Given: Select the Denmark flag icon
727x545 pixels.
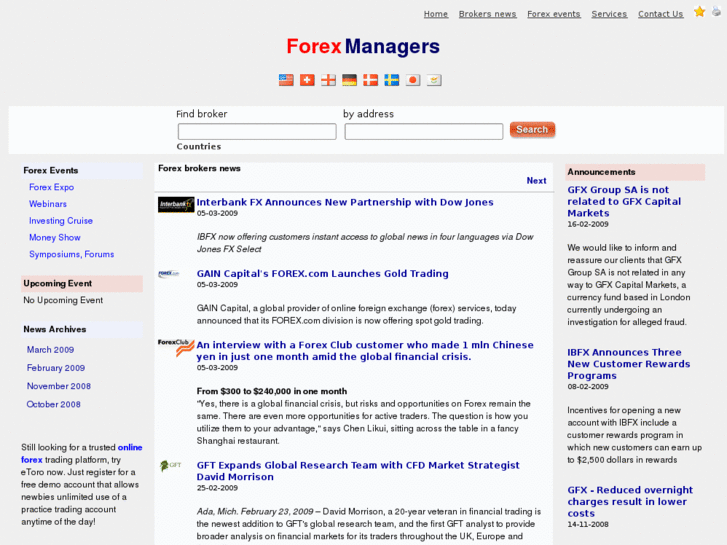Looking at the screenshot, I should 370,80.
